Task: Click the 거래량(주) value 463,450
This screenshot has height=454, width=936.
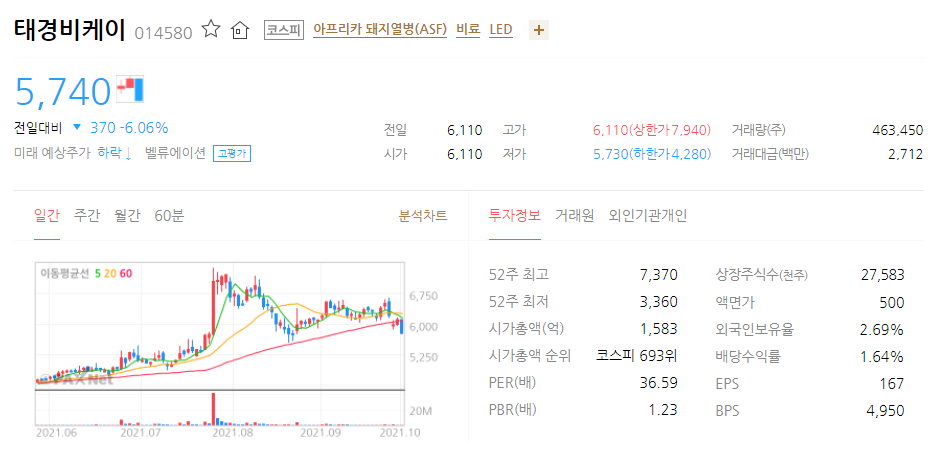Action: [x=897, y=129]
